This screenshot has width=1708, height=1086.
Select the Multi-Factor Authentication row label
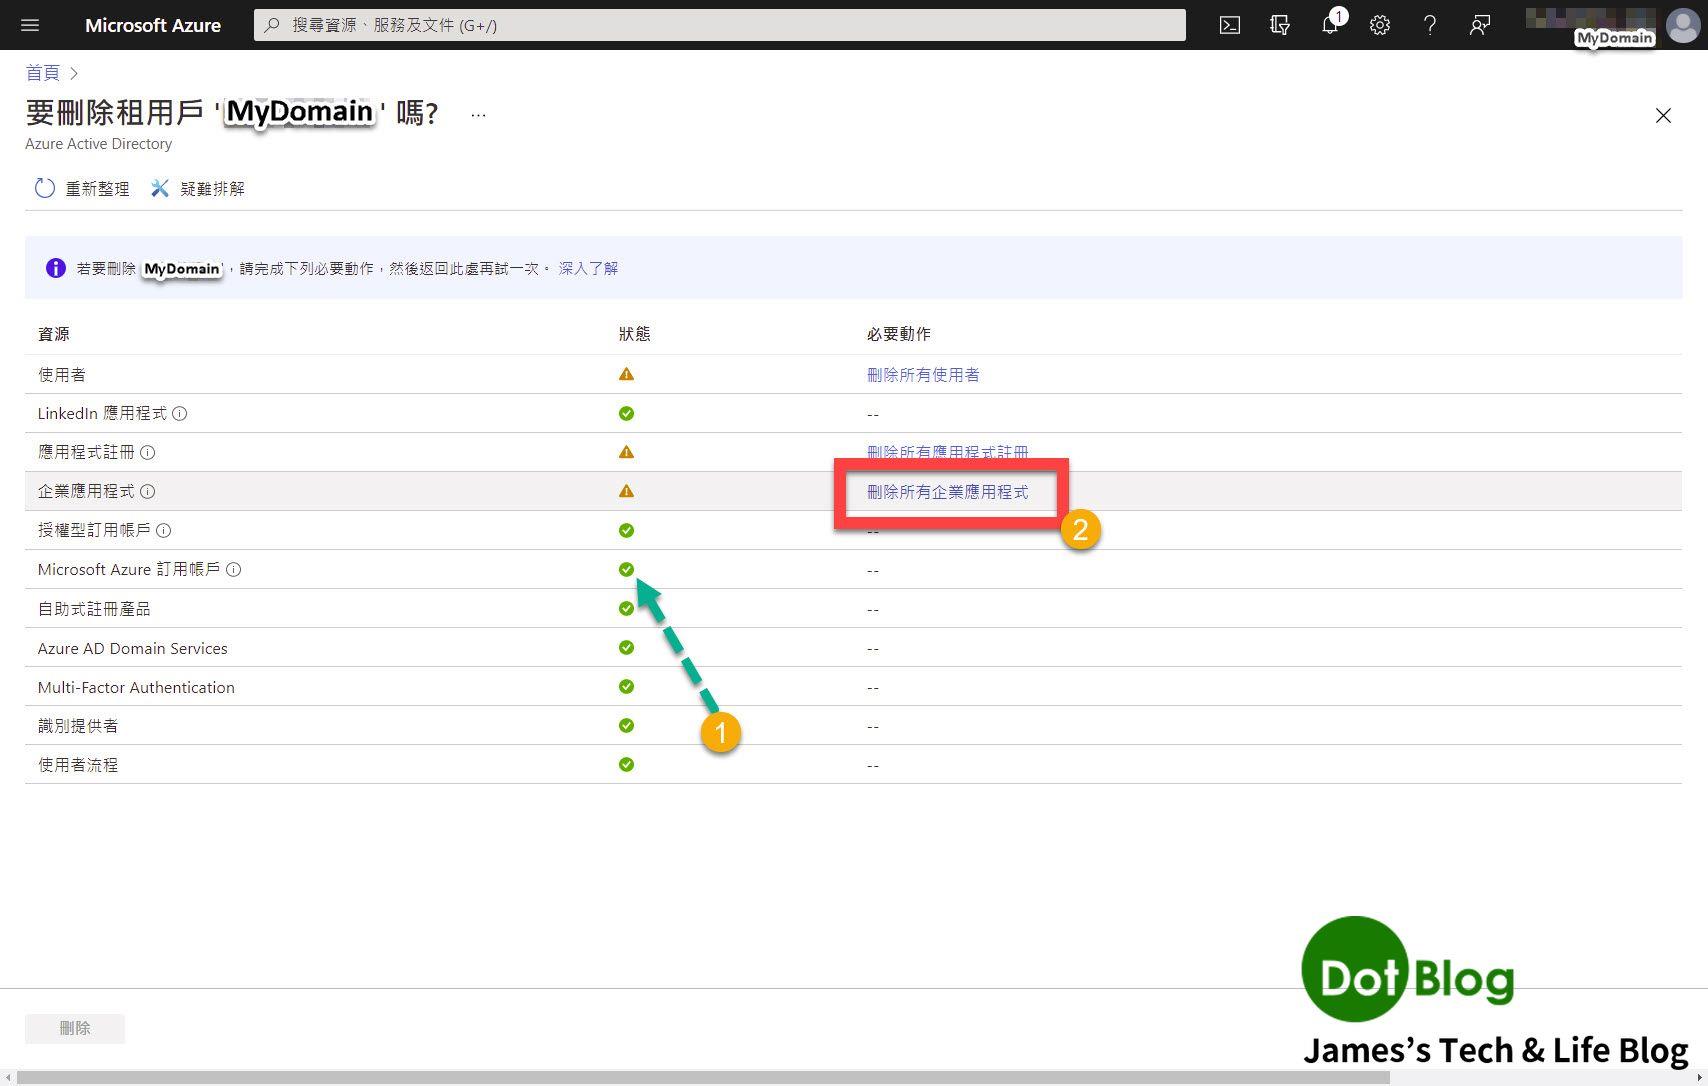tap(136, 687)
